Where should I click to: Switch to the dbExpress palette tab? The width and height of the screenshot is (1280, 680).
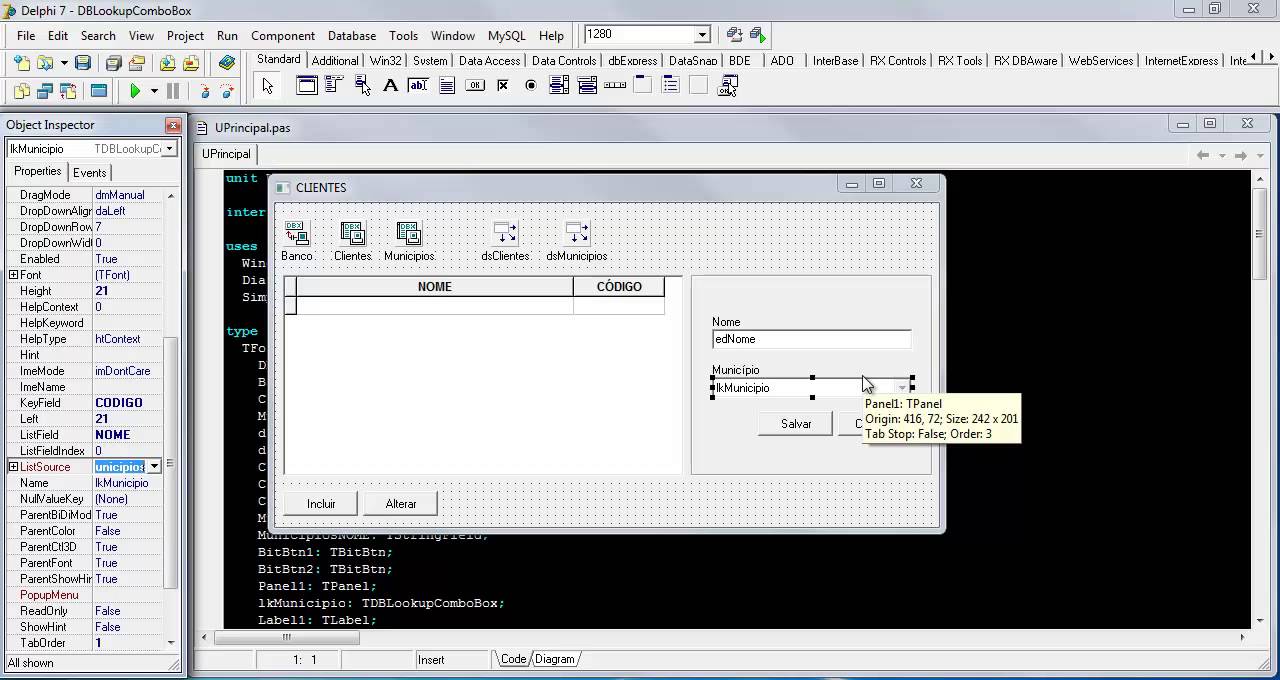pos(632,60)
